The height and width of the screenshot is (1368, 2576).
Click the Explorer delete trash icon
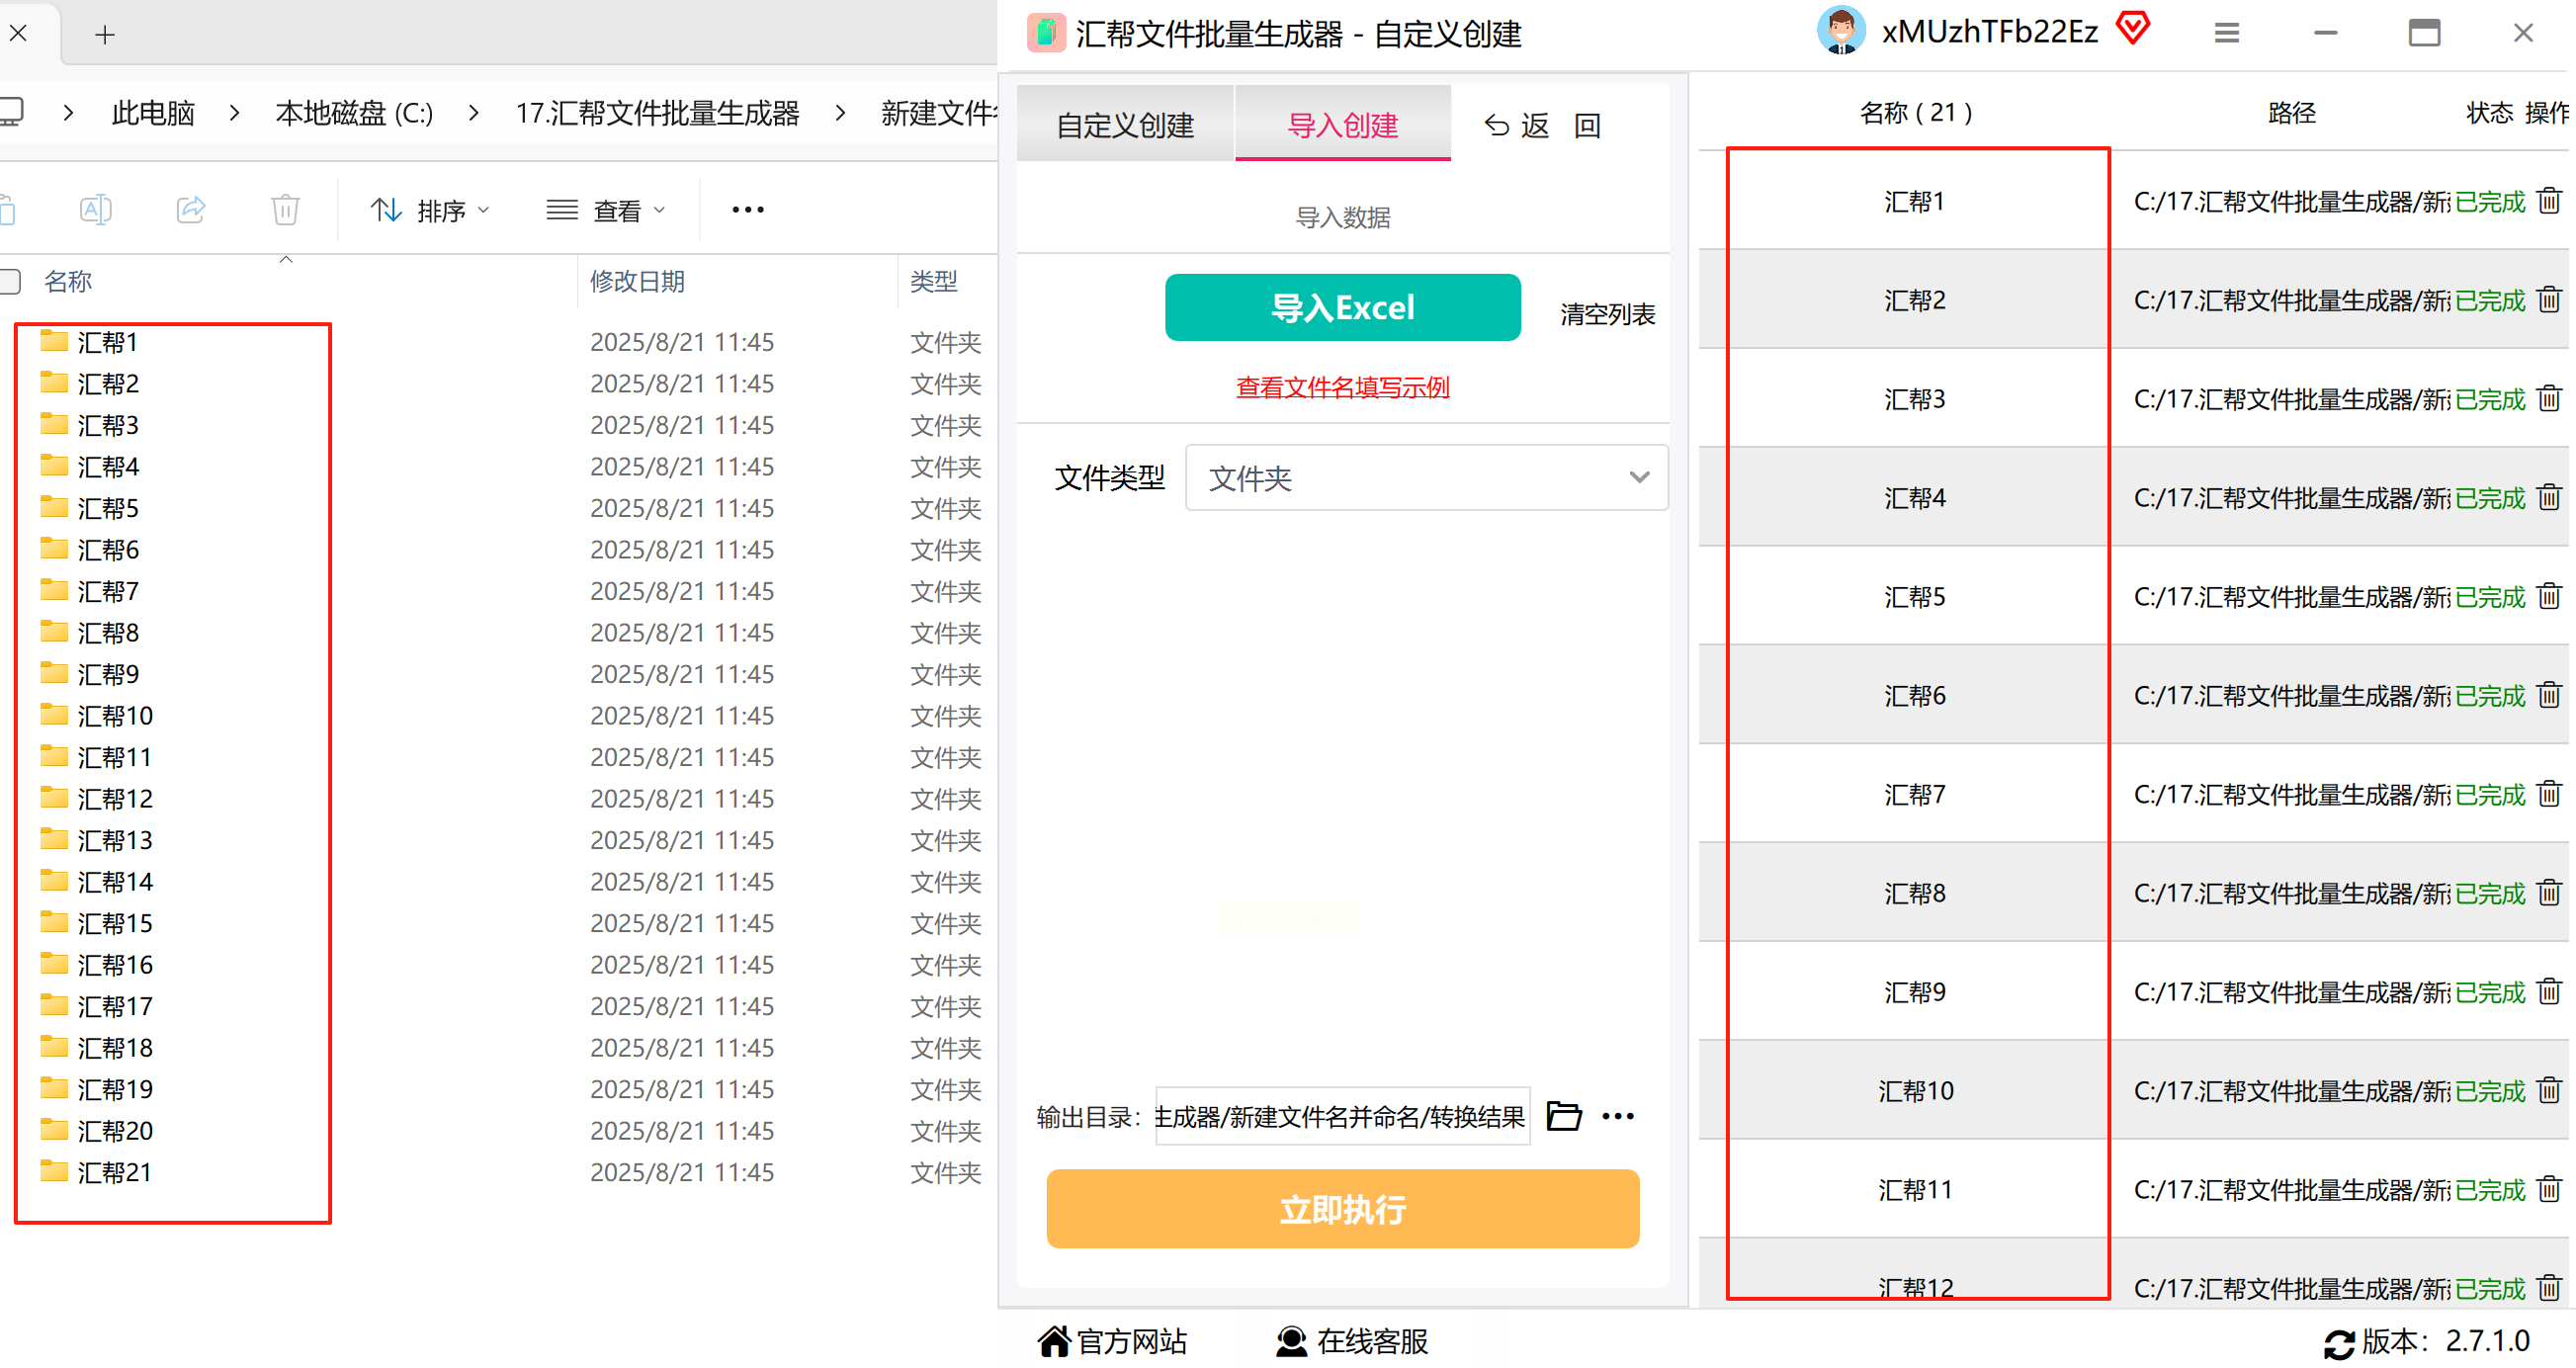(286, 210)
